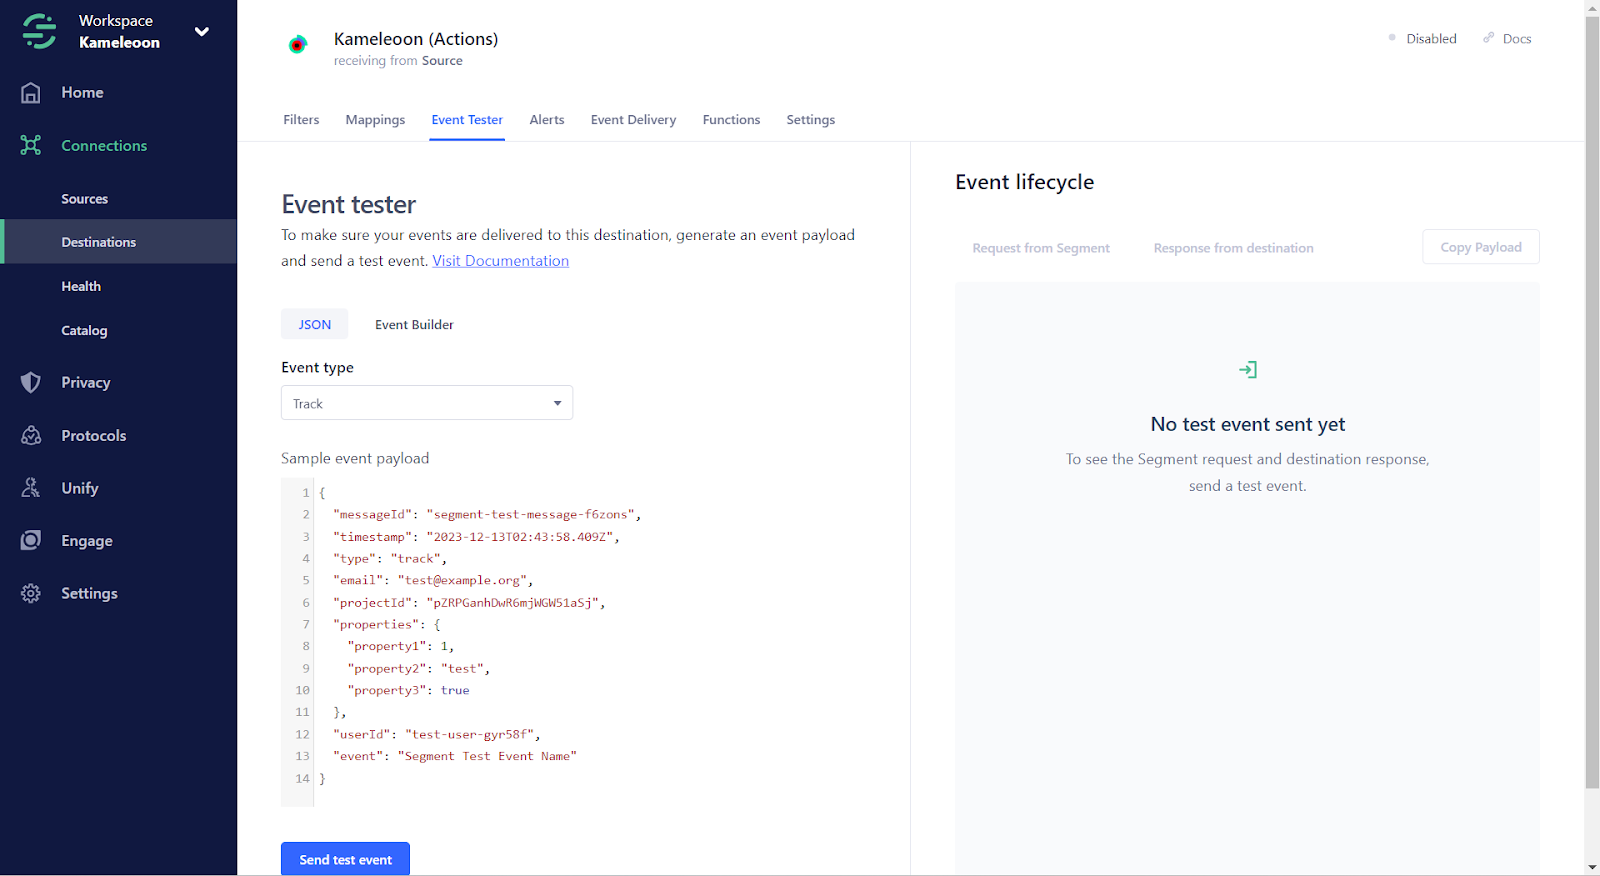
Task: Click the Connections nodes icon
Action: tap(31, 145)
